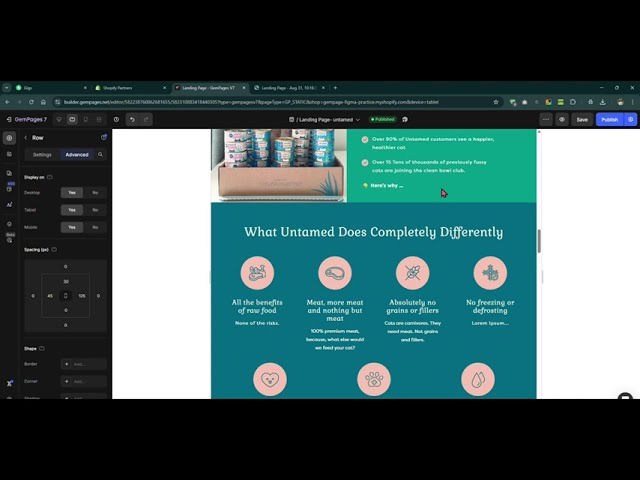Set Mobile display to No
The image size is (640, 480).
coord(95,227)
